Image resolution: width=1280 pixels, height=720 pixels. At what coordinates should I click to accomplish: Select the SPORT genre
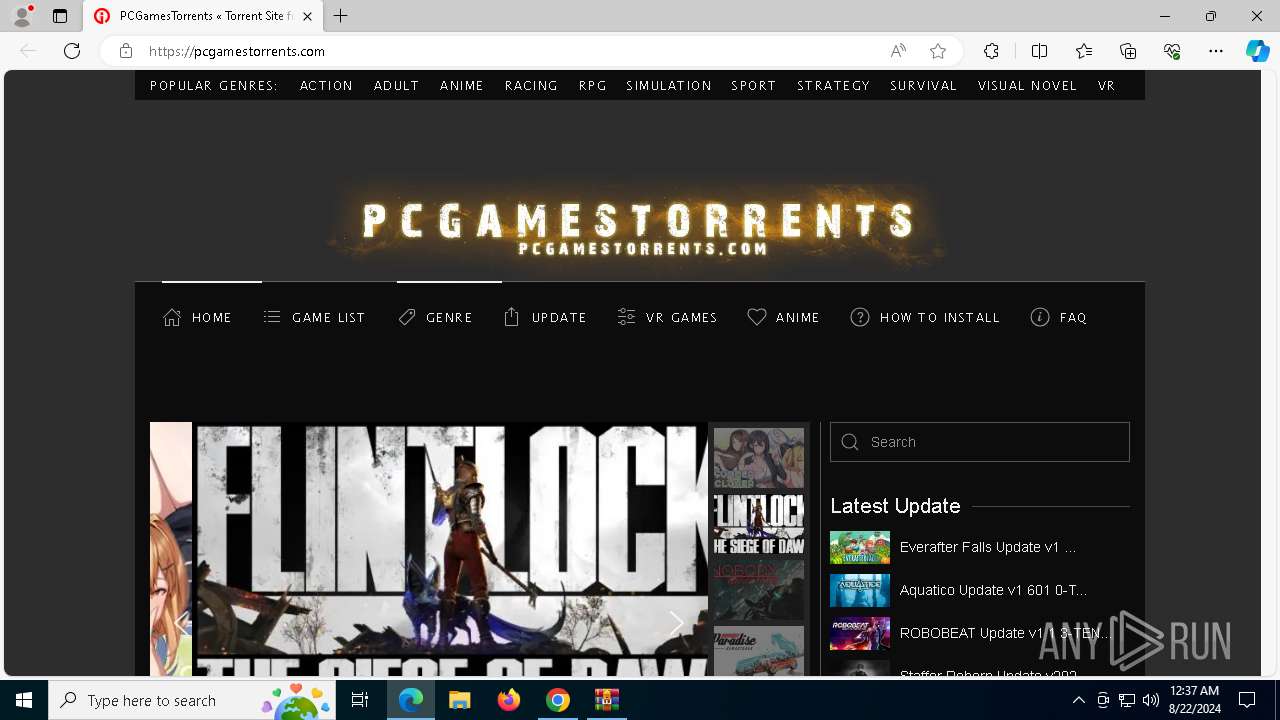[754, 86]
